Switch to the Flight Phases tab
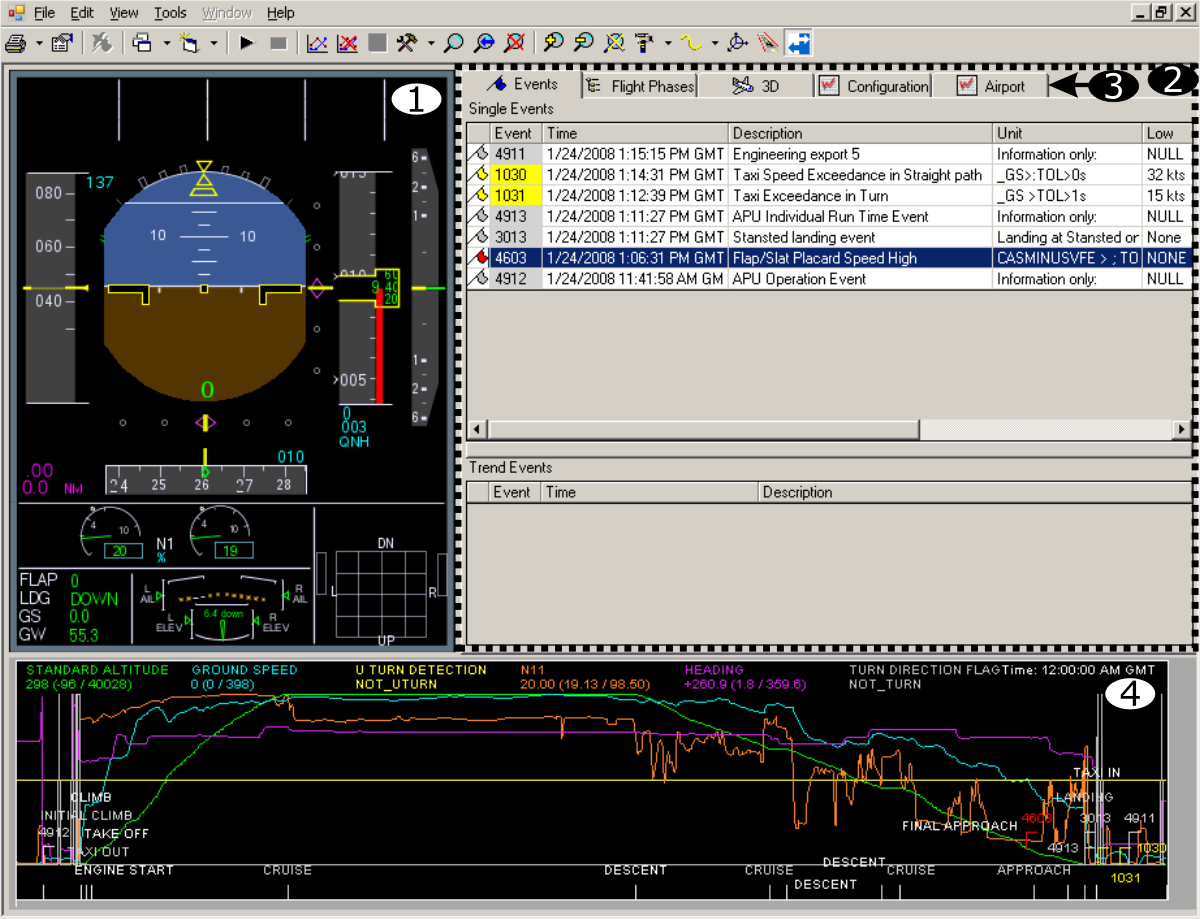Viewport: 1200px width, 919px height. coord(640,86)
